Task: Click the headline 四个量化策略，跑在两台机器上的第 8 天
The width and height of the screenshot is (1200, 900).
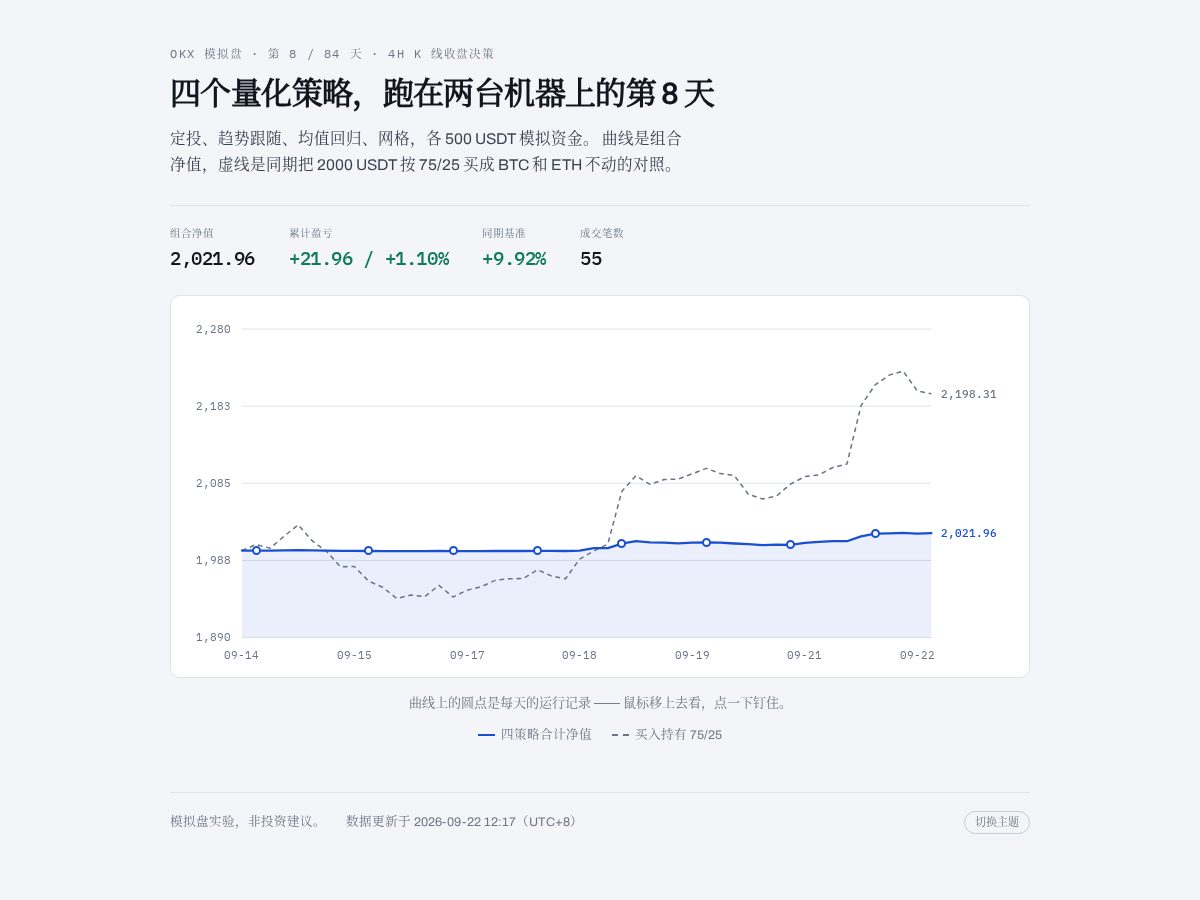Action: click(442, 94)
